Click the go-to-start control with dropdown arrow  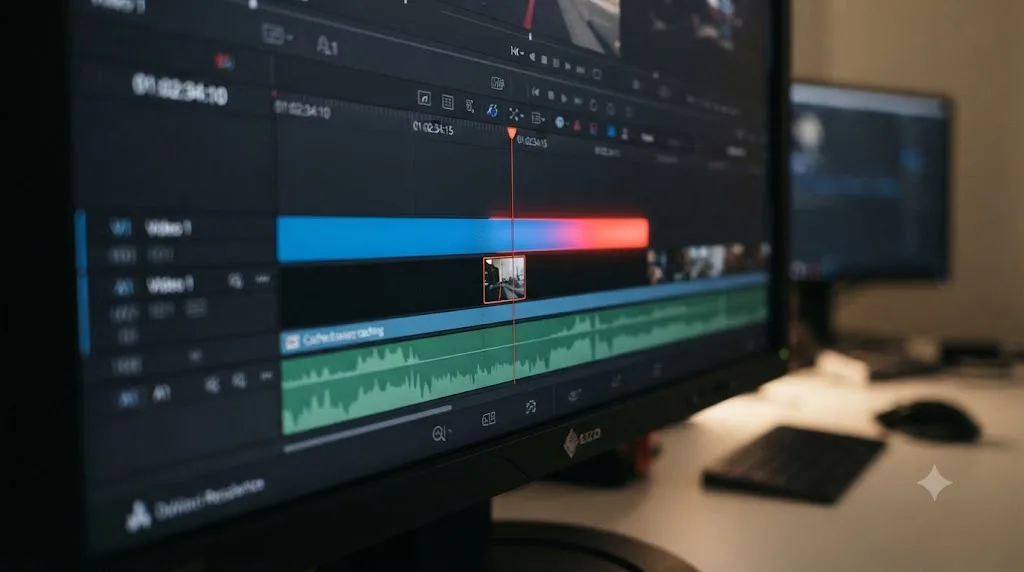click(517, 52)
